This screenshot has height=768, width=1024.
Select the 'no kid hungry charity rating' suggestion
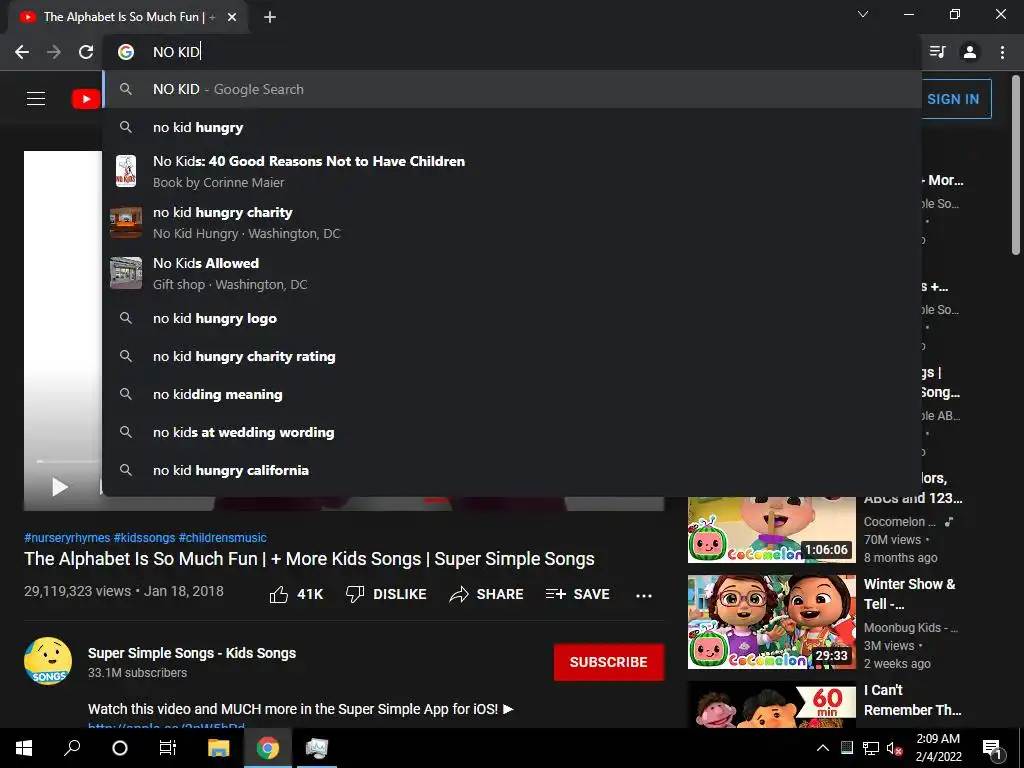512,356
